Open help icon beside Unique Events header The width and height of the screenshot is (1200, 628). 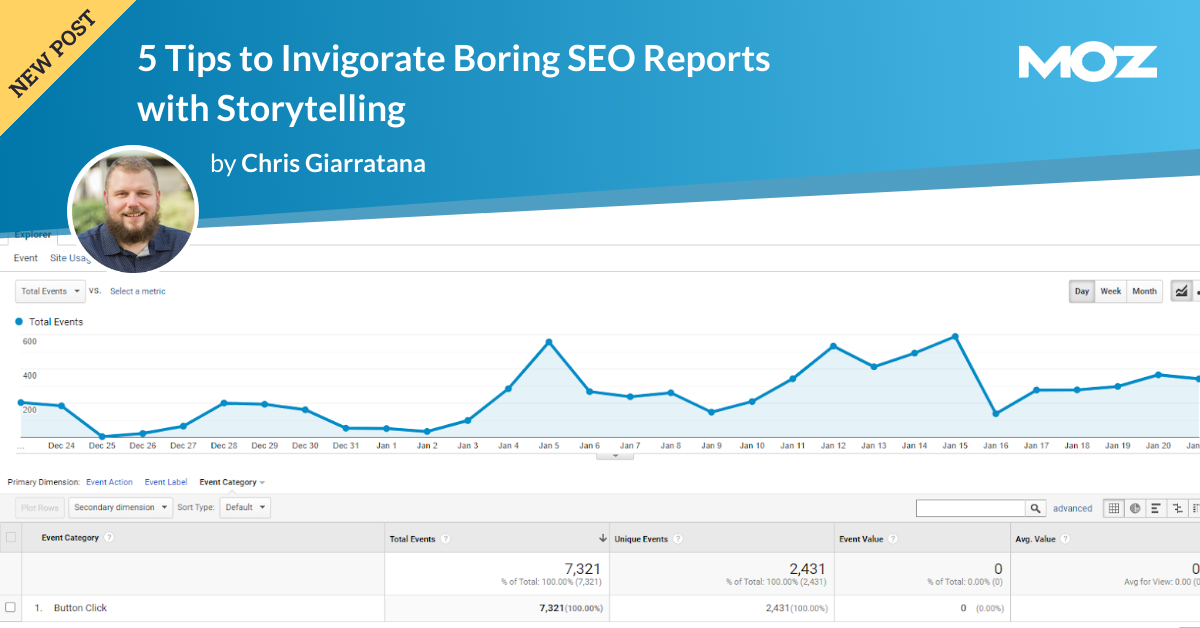click(x=677, y=539)
